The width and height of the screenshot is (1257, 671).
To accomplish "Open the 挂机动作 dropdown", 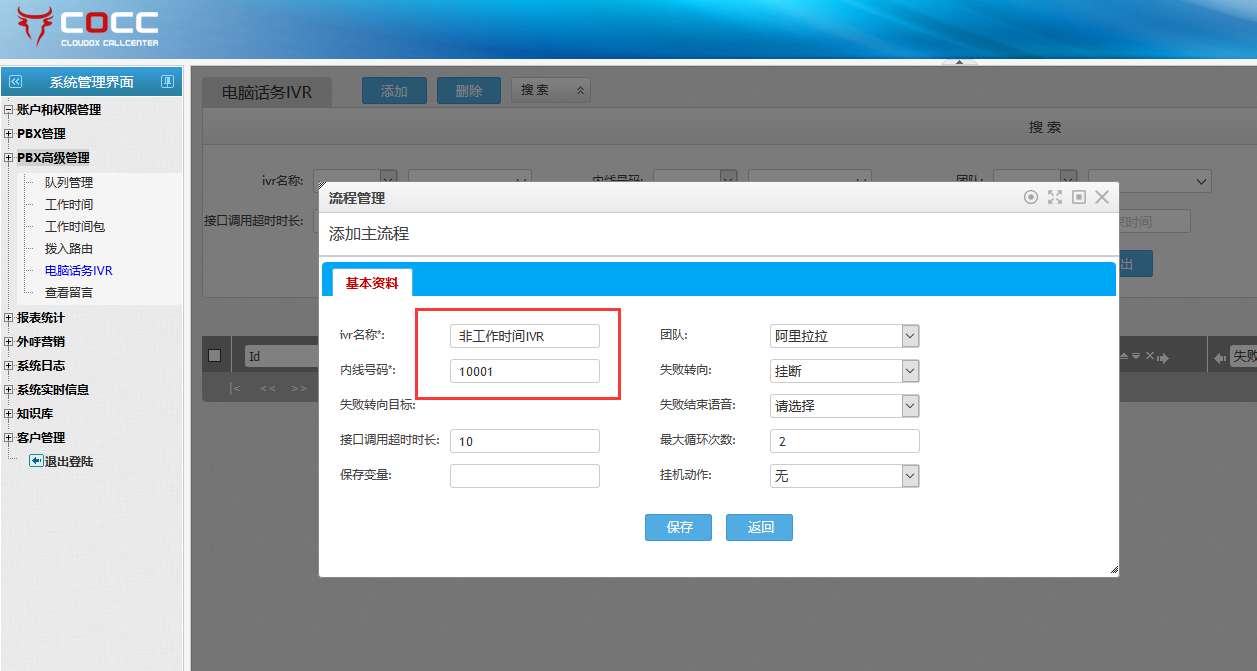I will [x=909, y=476].
